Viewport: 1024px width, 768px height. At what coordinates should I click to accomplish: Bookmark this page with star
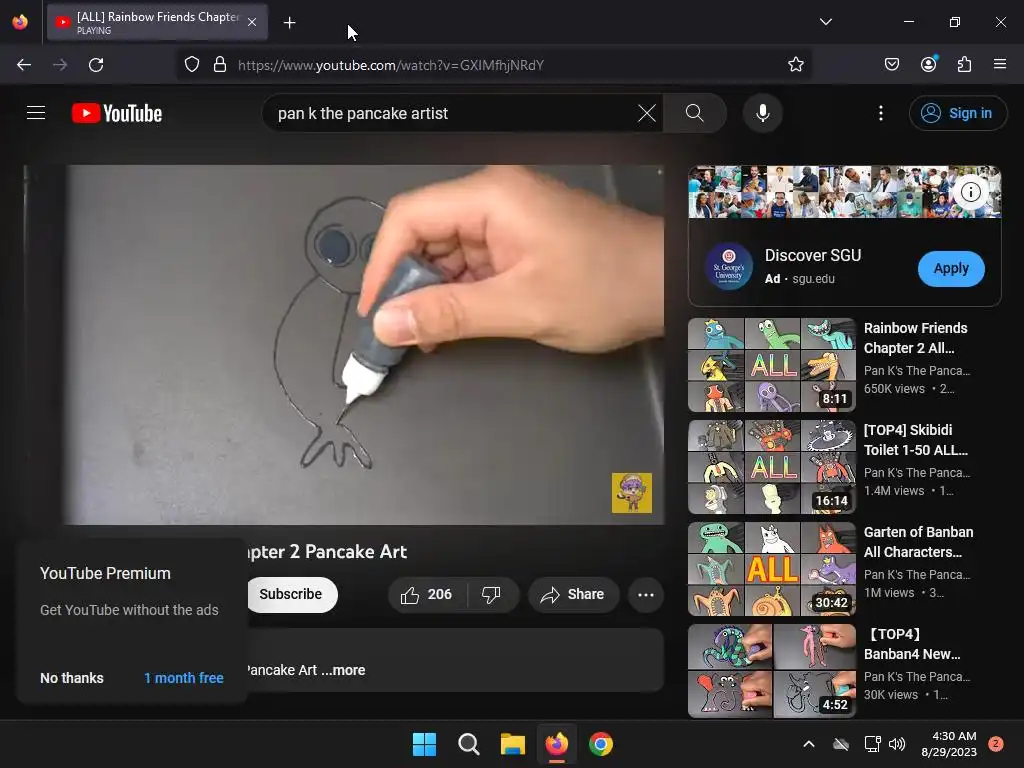click(795, 65)
